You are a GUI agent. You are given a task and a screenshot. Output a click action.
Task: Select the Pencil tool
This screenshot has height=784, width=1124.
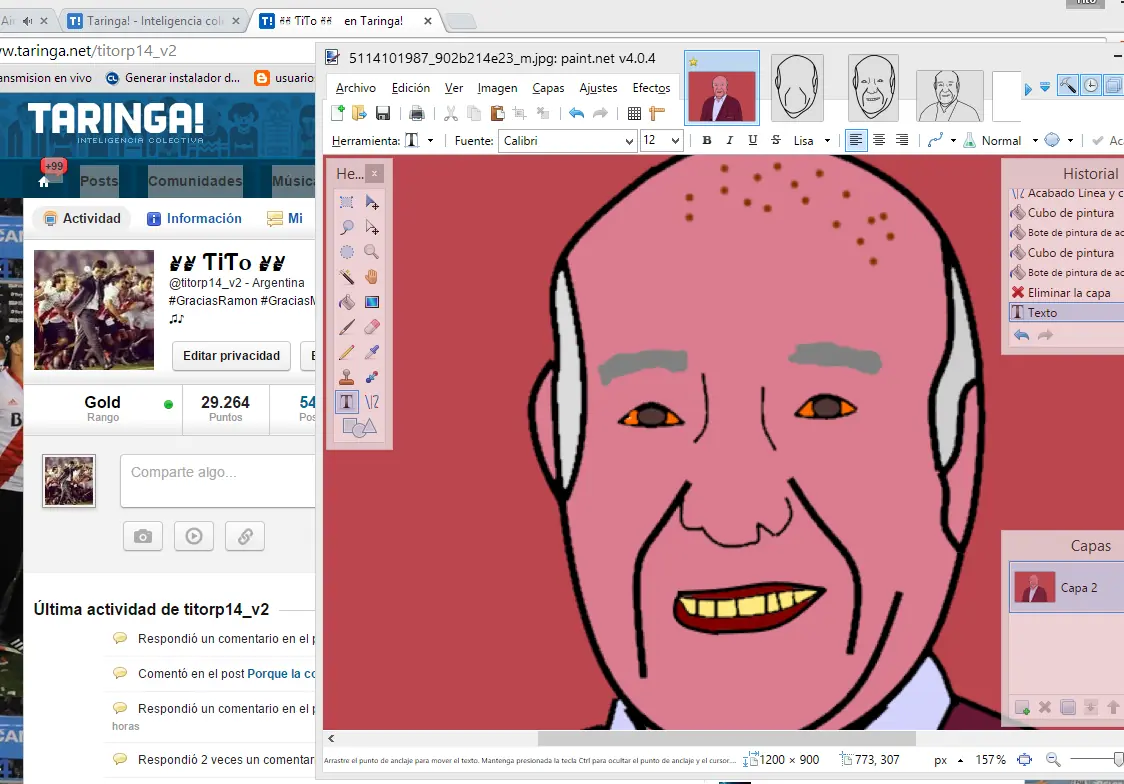click(x=346, y=352)
